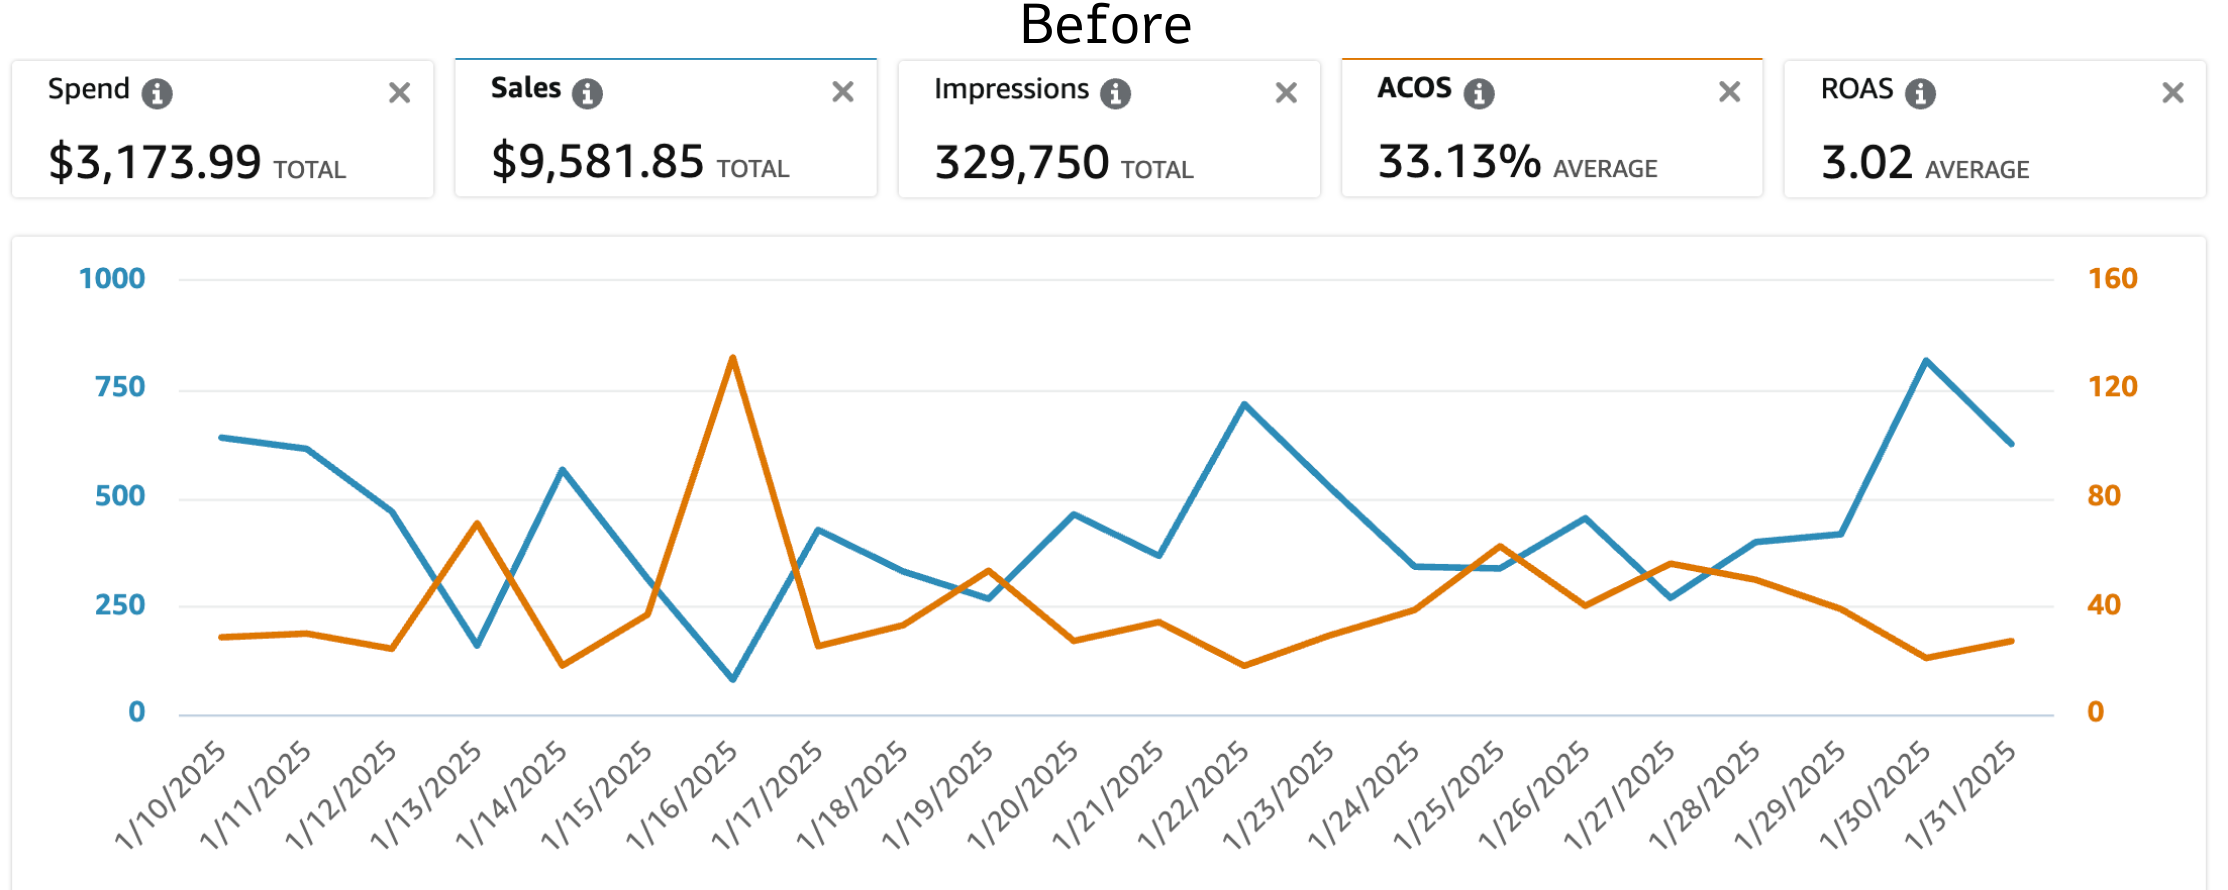
Task: Click the blue Sales point on 1/22/2025
Action: [1244, 405]
